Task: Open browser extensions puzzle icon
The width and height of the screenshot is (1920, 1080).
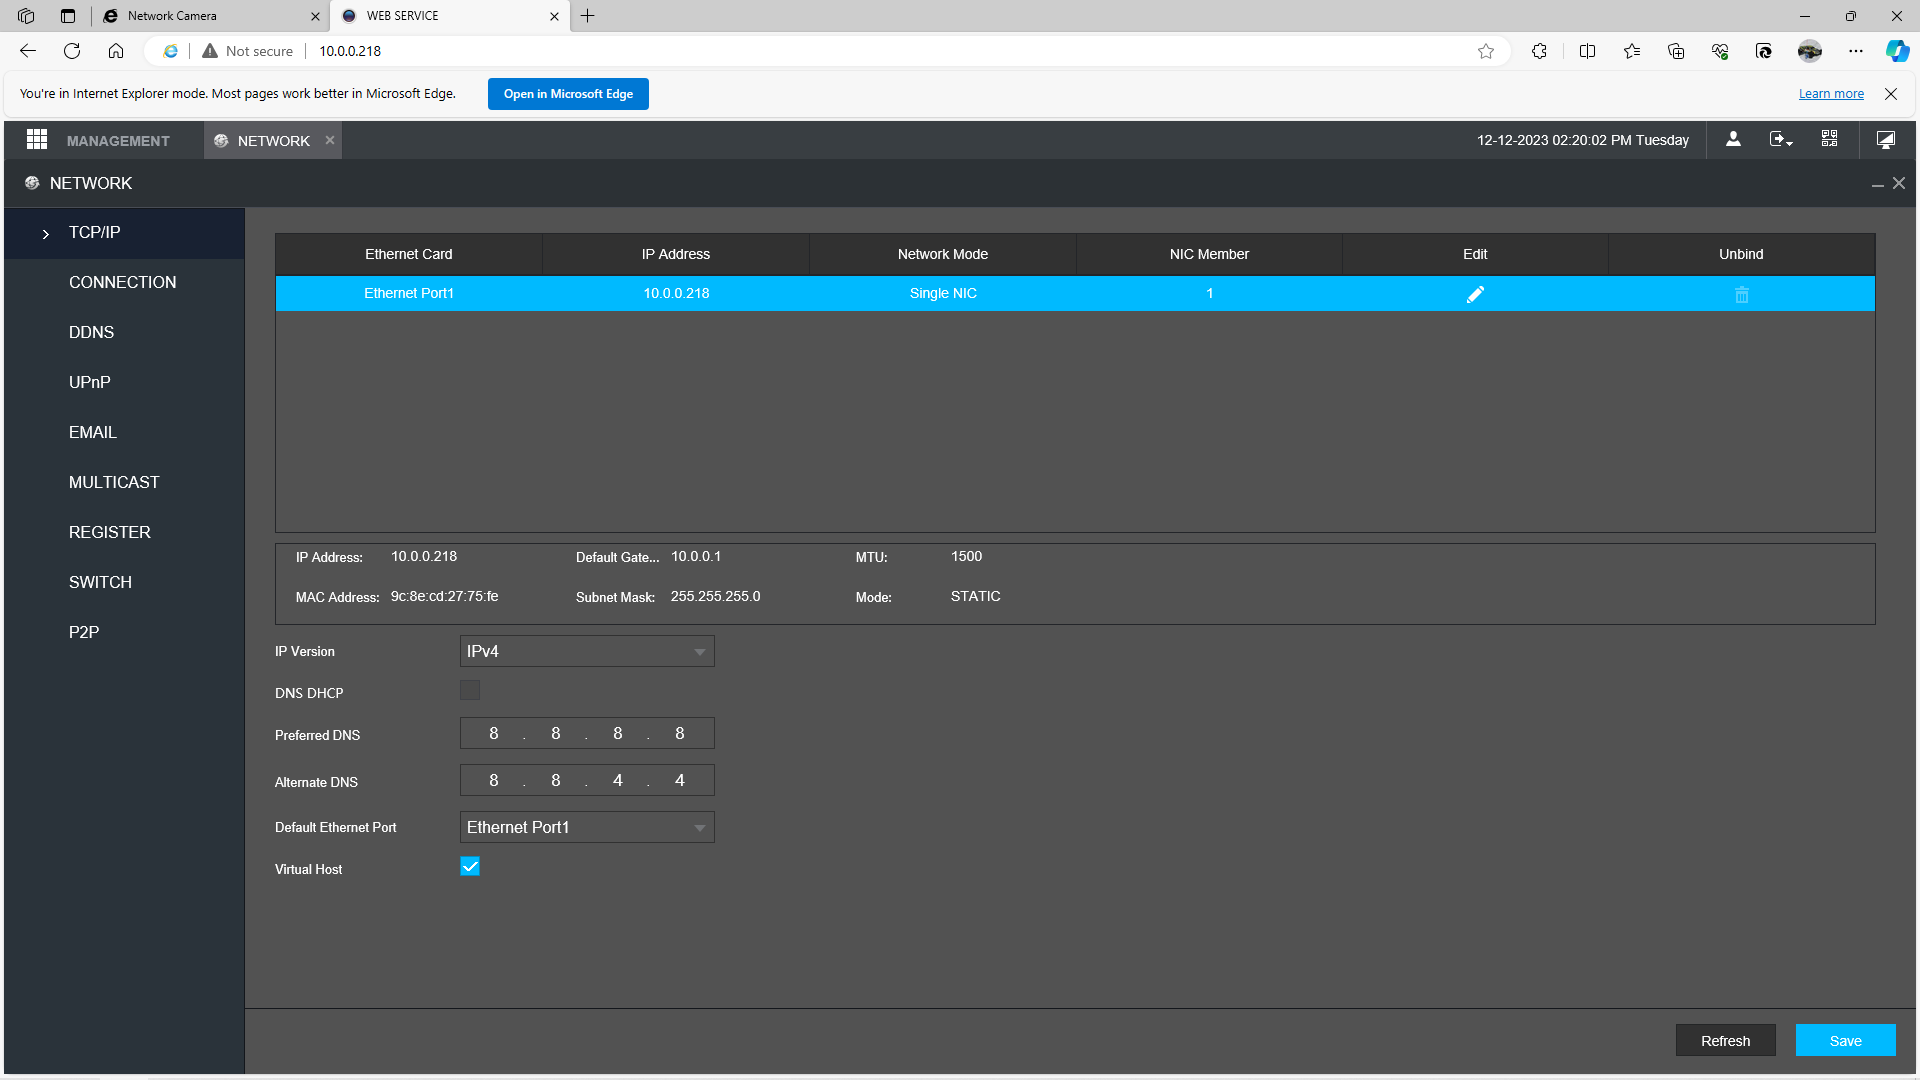Action: [x=1539, y=51]
